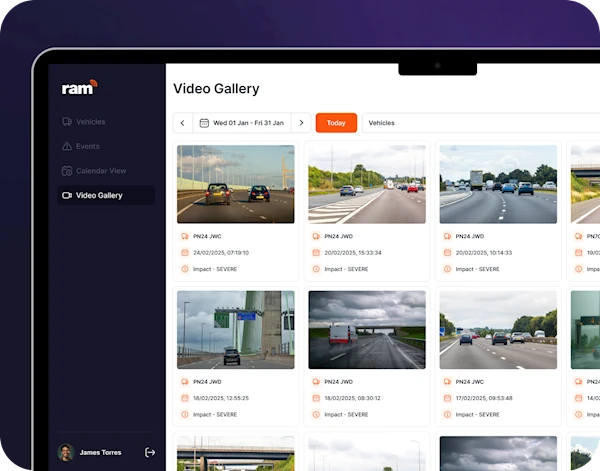This screenshot has width=600, height=471.
Task: Click the Calendar View calendar icon
Action: click(67, 171)
